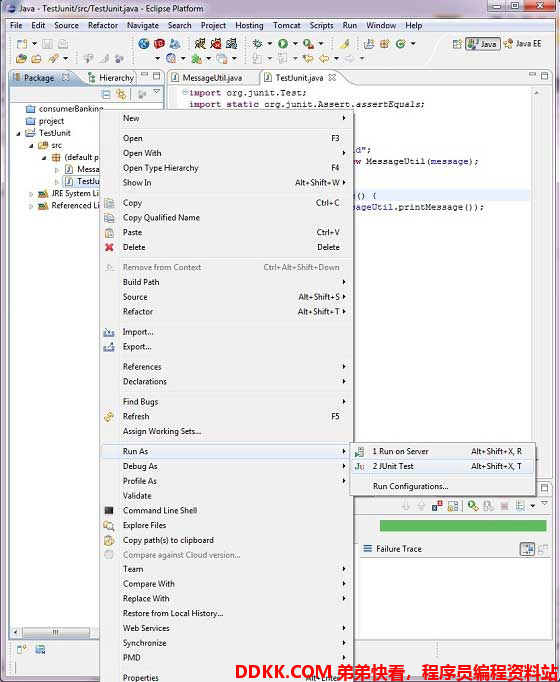Maximize the editor area using its maximize icon
Screen dimensions: 560x682
pos(544,76)
